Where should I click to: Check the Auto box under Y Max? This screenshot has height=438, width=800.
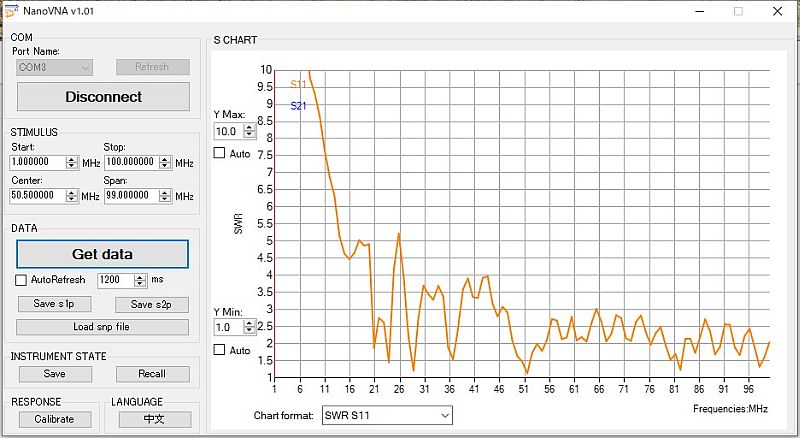tap(220, 153)
